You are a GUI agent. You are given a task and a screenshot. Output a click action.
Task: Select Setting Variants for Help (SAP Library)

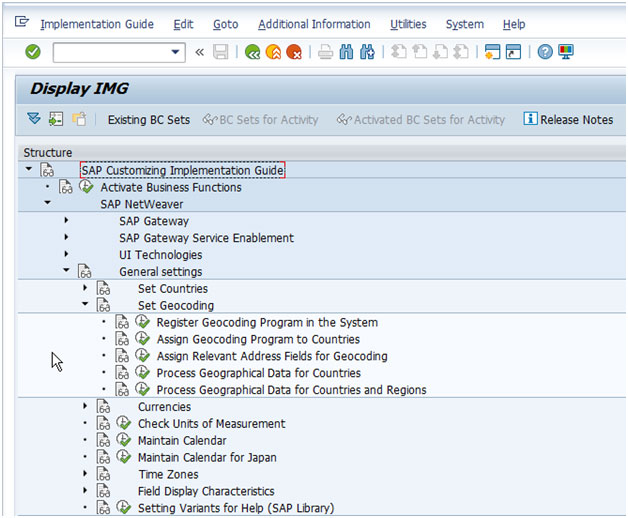[236, 508]
